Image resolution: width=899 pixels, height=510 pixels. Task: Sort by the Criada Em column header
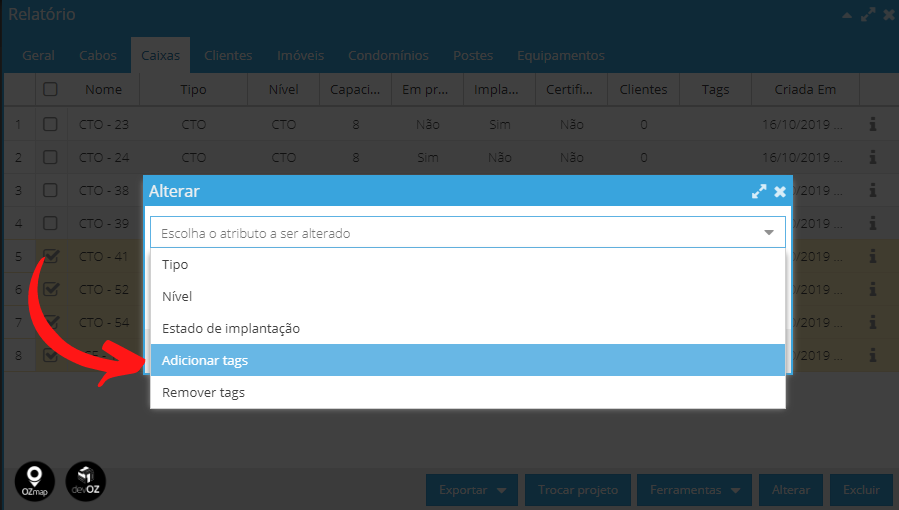tap(805, 89)
